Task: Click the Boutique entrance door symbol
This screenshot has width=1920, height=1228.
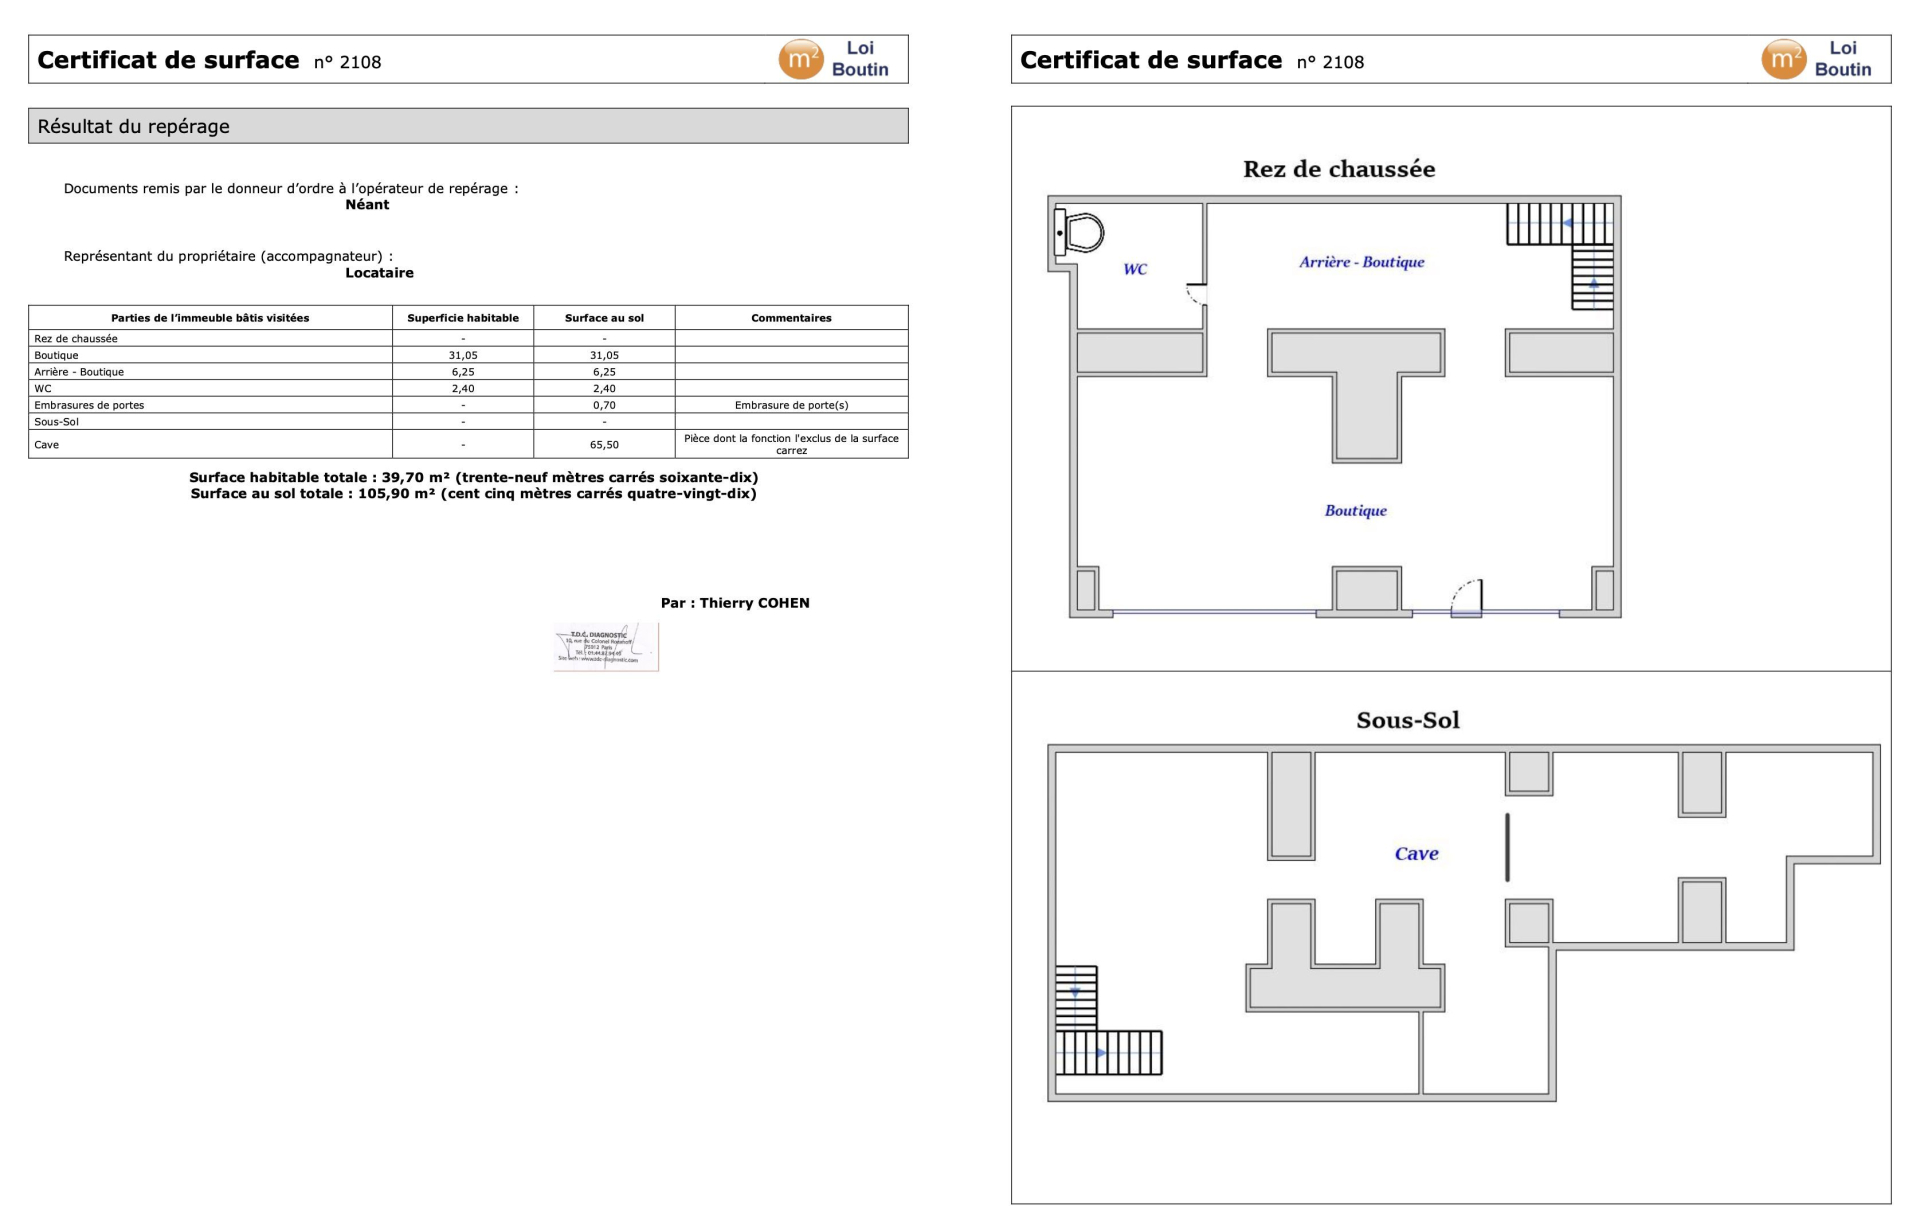Action: [1467, 597]
